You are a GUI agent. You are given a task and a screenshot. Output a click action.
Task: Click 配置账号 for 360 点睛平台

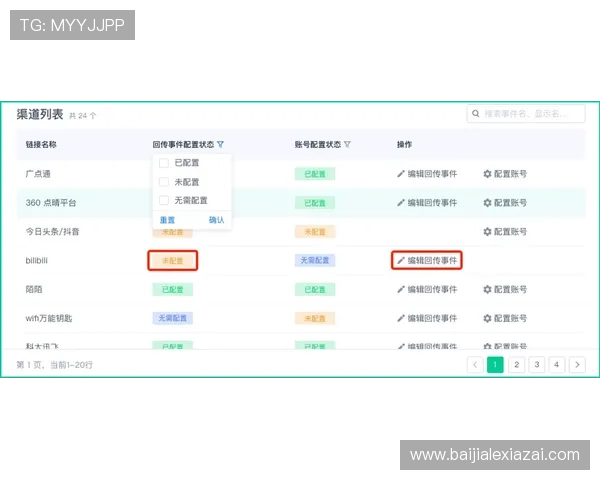[x=505, y=202]
